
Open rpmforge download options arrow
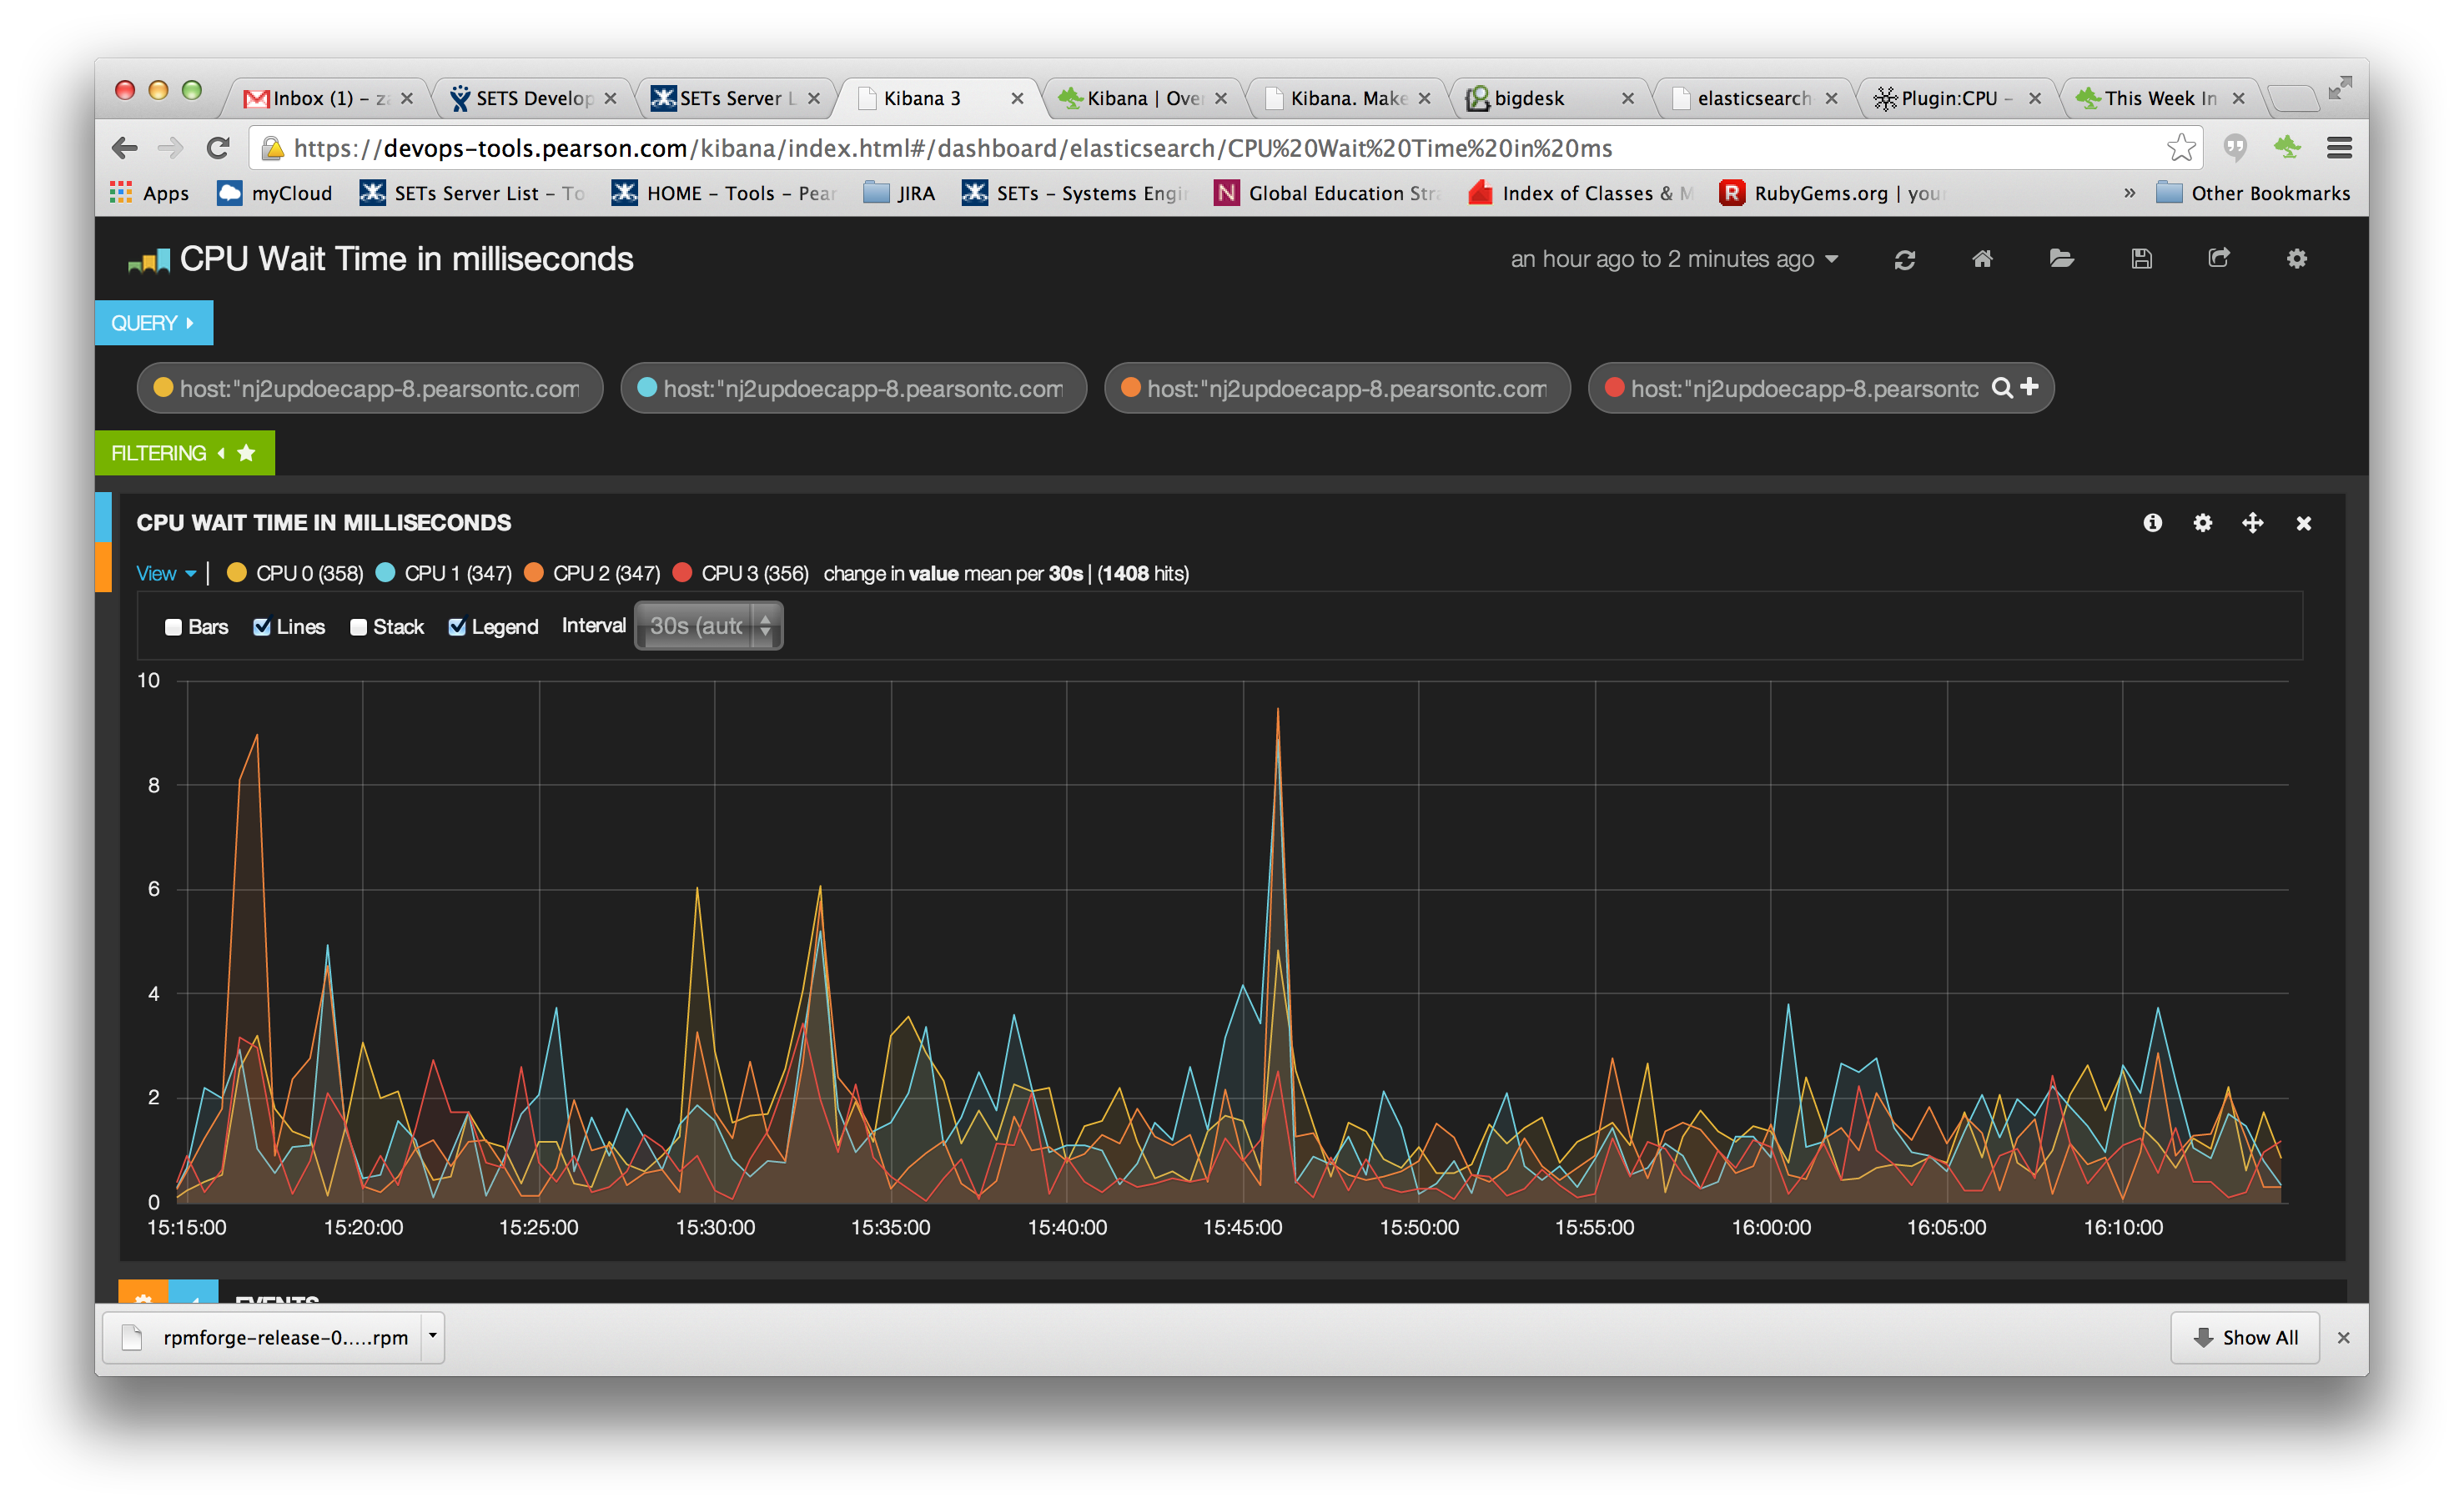pos(433,1337)
